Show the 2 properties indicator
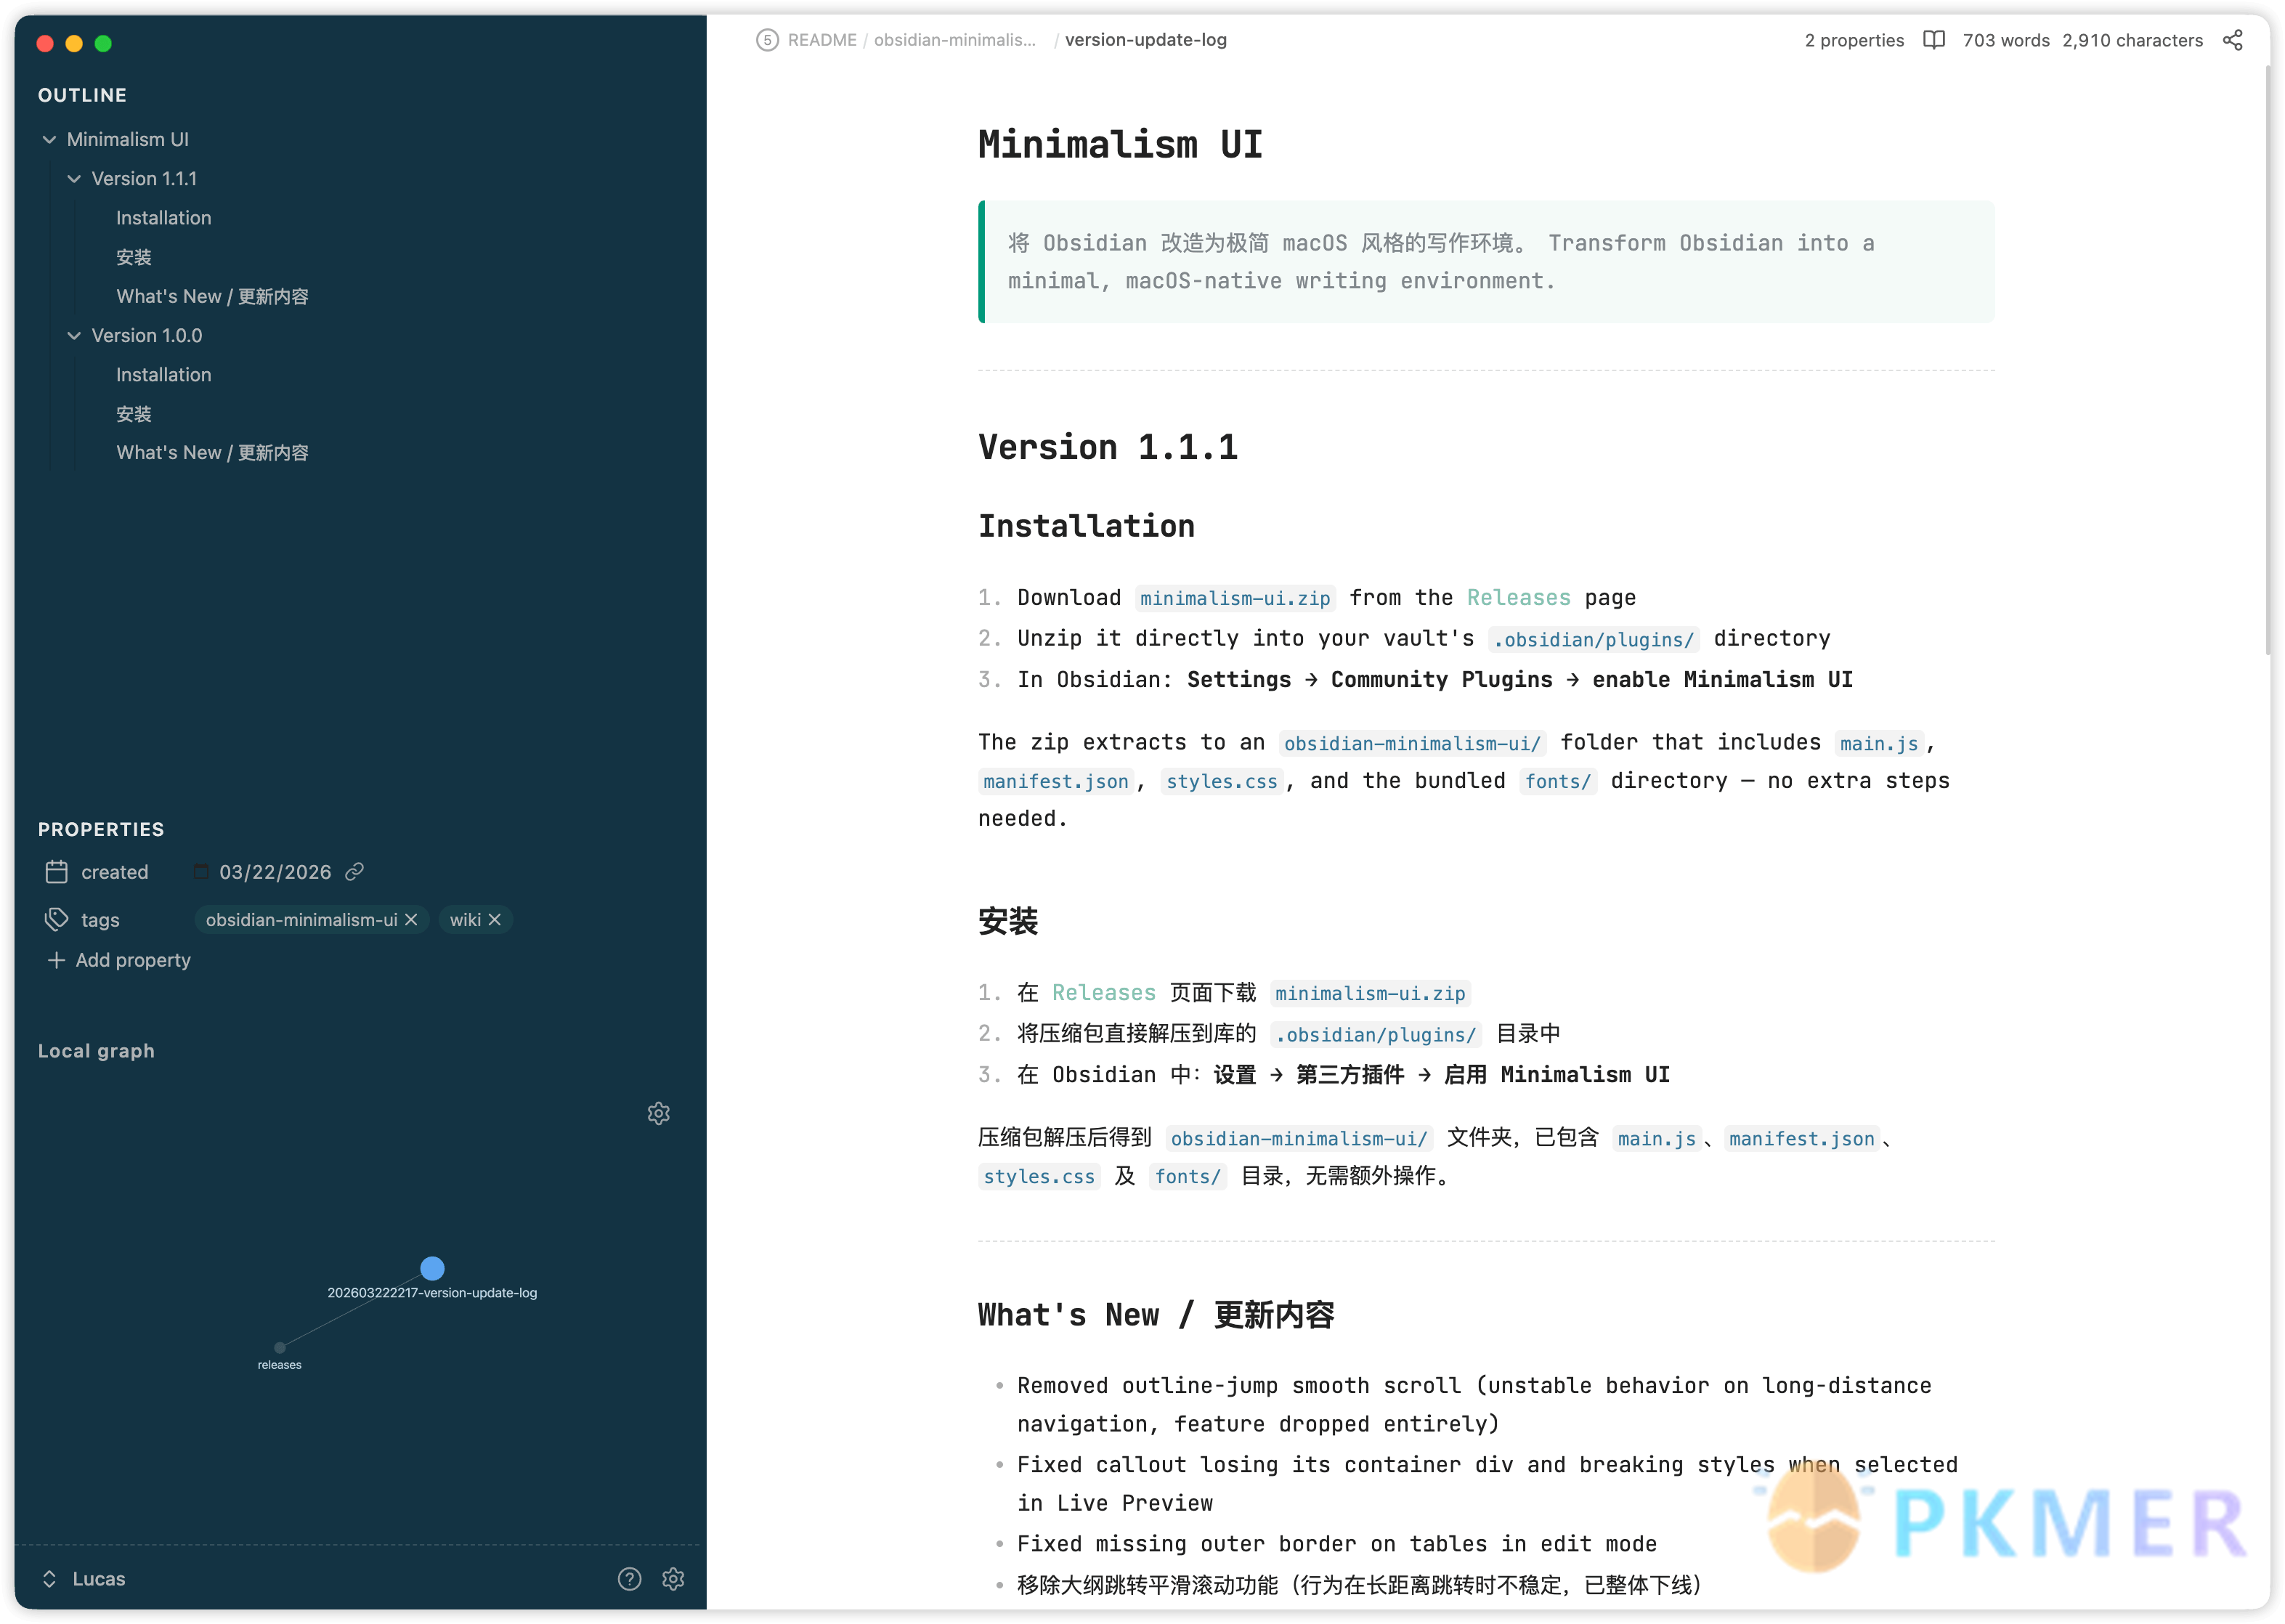The height and width of the screenshot is (1624, 2285). pyautogui.click(x=1854, y=40)
